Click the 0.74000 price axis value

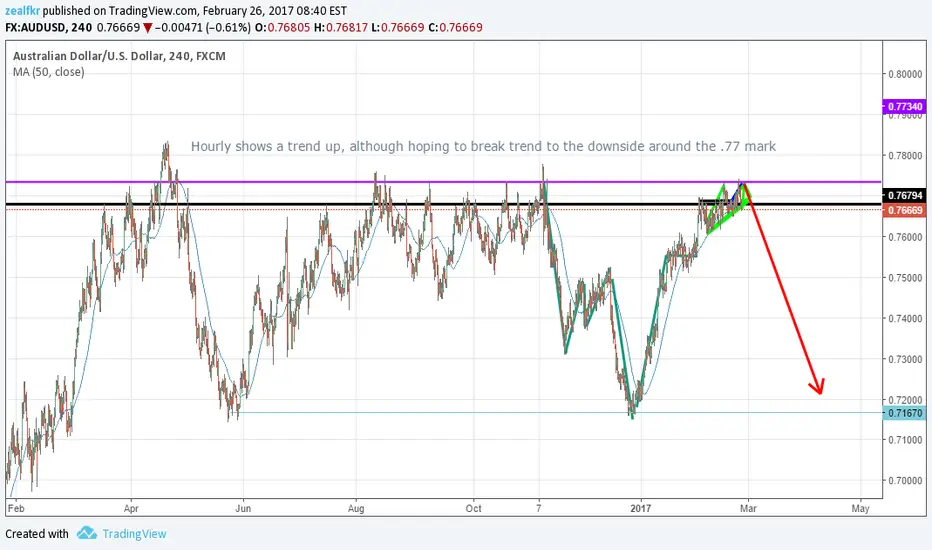click(905, 319)
